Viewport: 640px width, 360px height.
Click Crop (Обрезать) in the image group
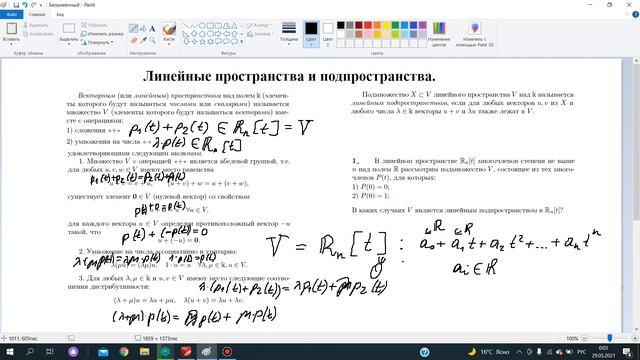click(x=94, y=25)
